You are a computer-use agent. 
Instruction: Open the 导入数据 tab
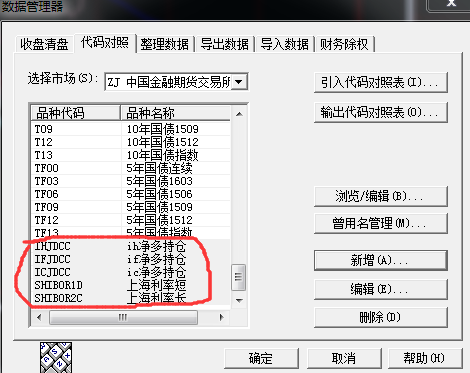284,44
